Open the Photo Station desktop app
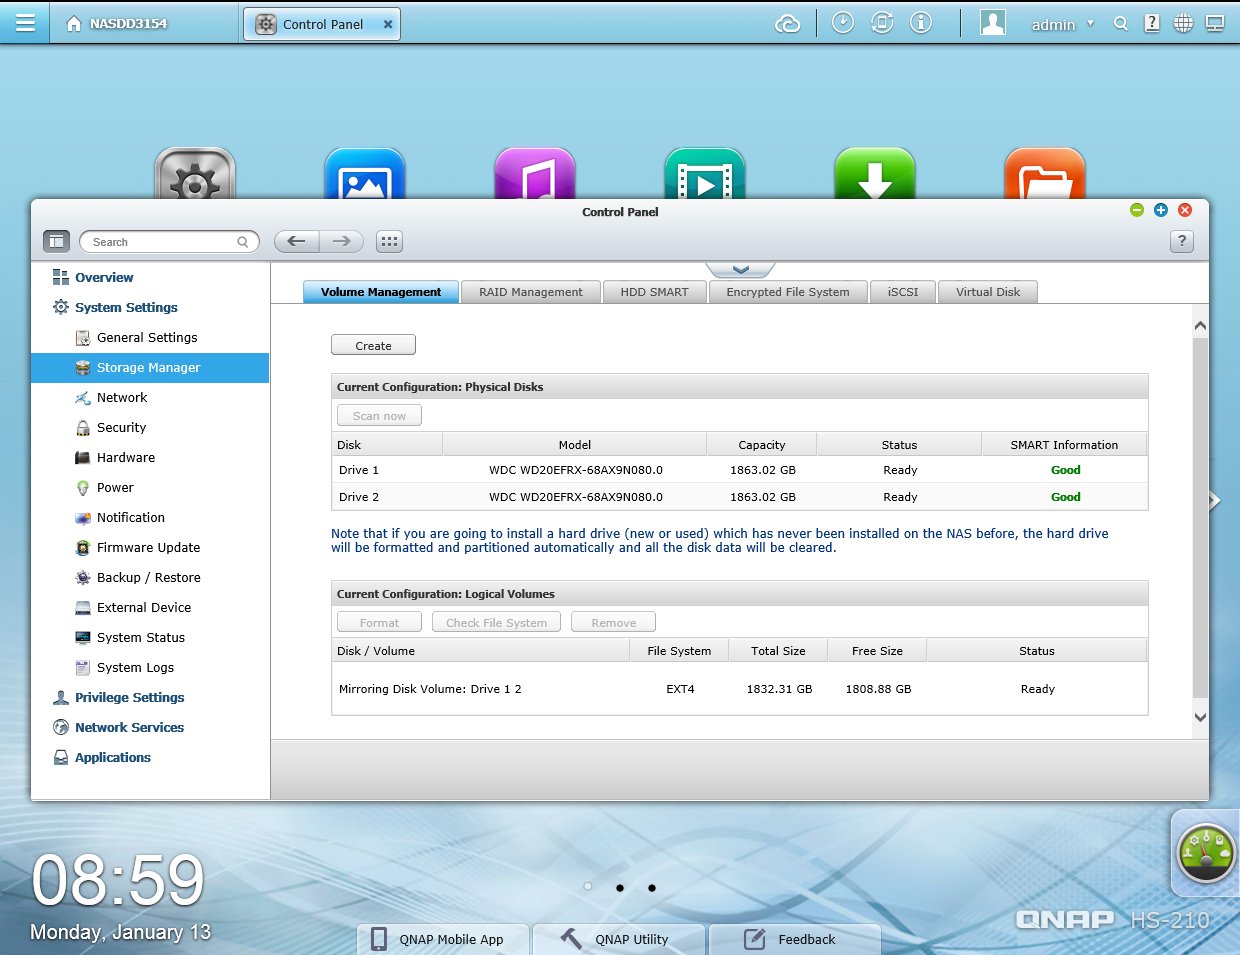Screen dimensions: 1240x955 tap(365, 173)
